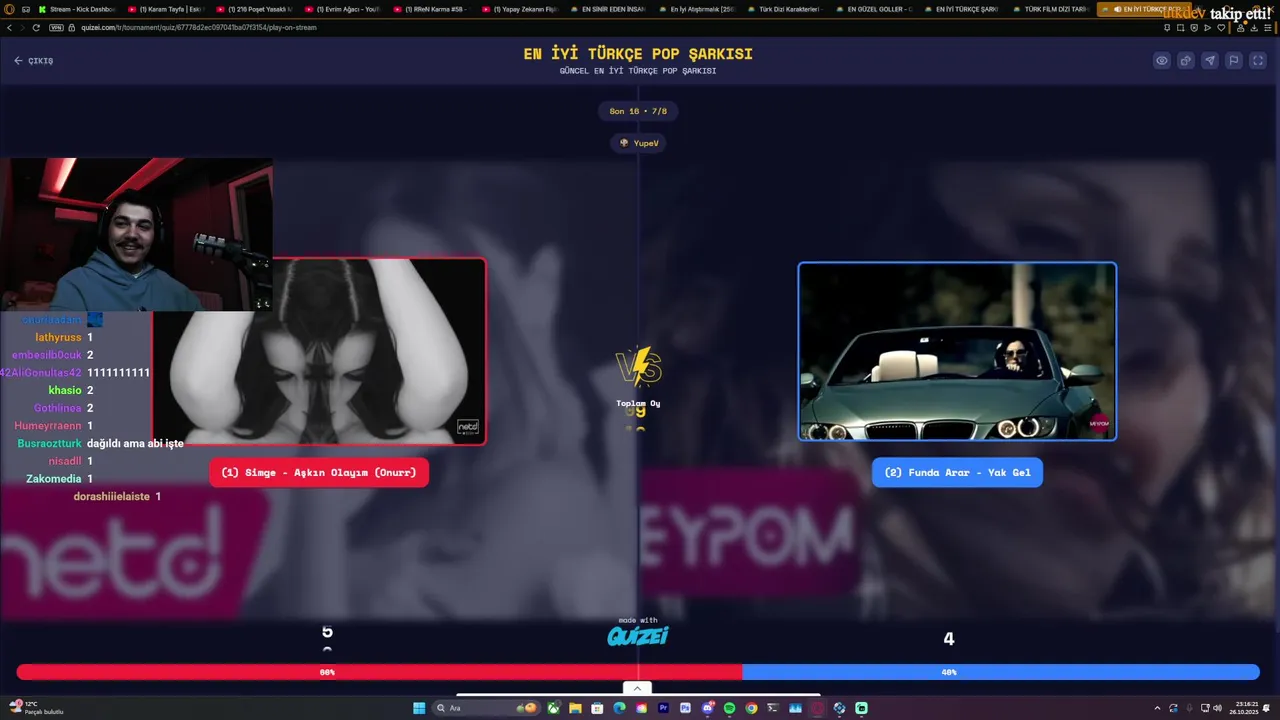
Task: Open the browser easy setup menu icon
Action: 1268,28
